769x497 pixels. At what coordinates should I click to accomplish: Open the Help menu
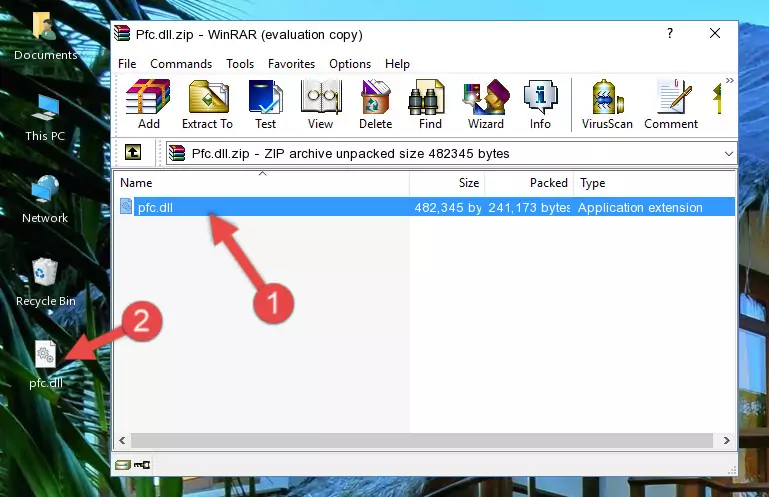397,64
